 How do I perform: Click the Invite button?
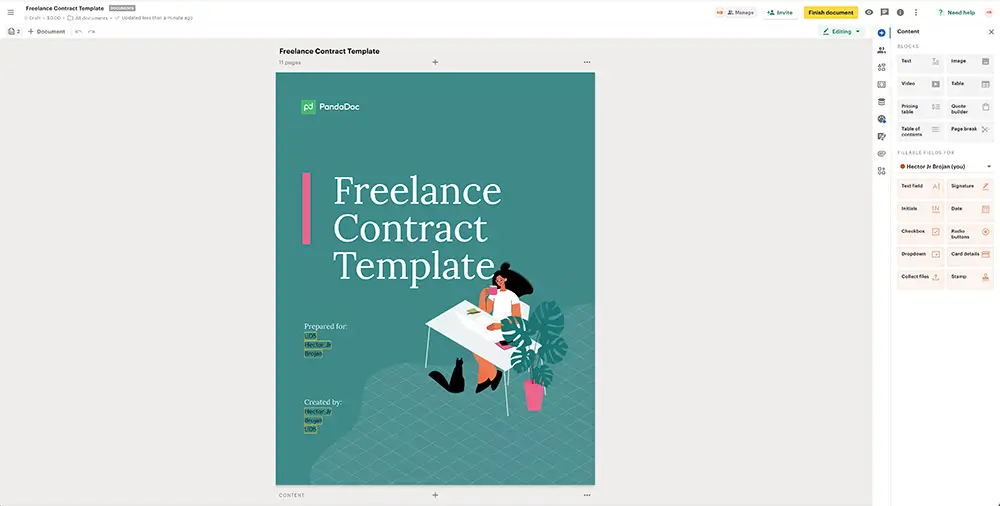(779, 12)
